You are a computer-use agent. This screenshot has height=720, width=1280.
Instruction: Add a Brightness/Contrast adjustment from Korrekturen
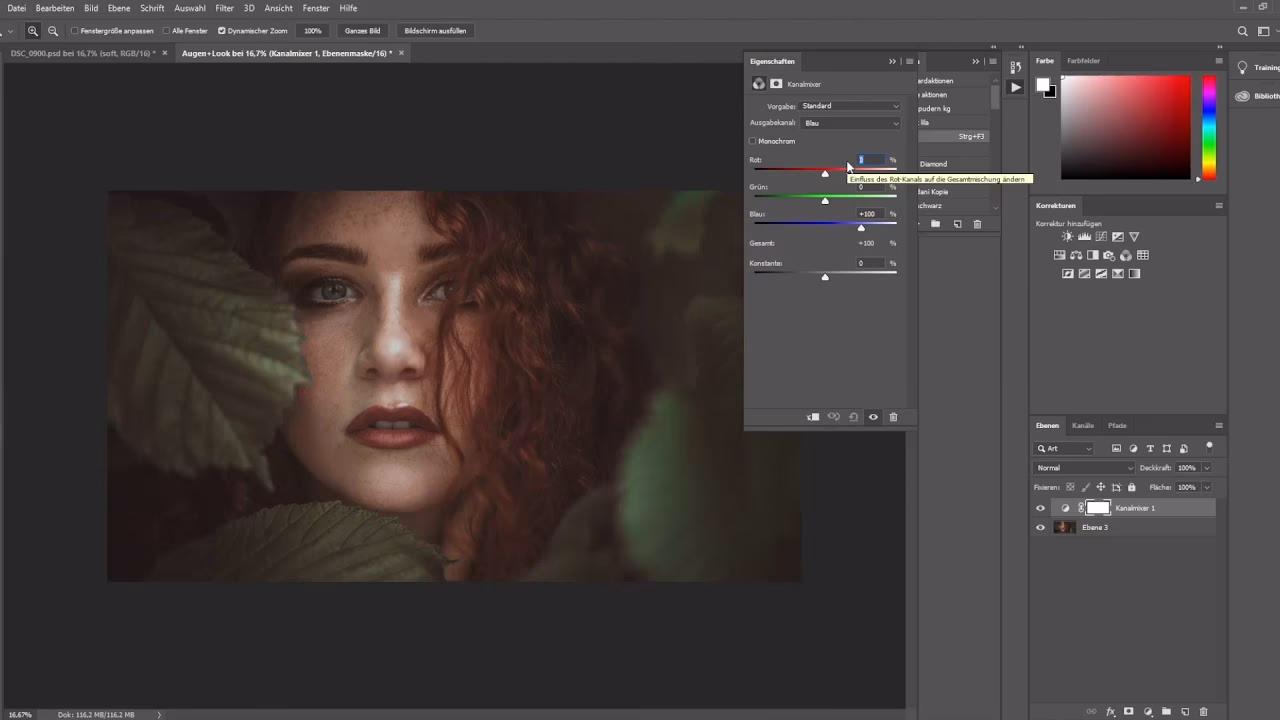(x=1067, y=237)
